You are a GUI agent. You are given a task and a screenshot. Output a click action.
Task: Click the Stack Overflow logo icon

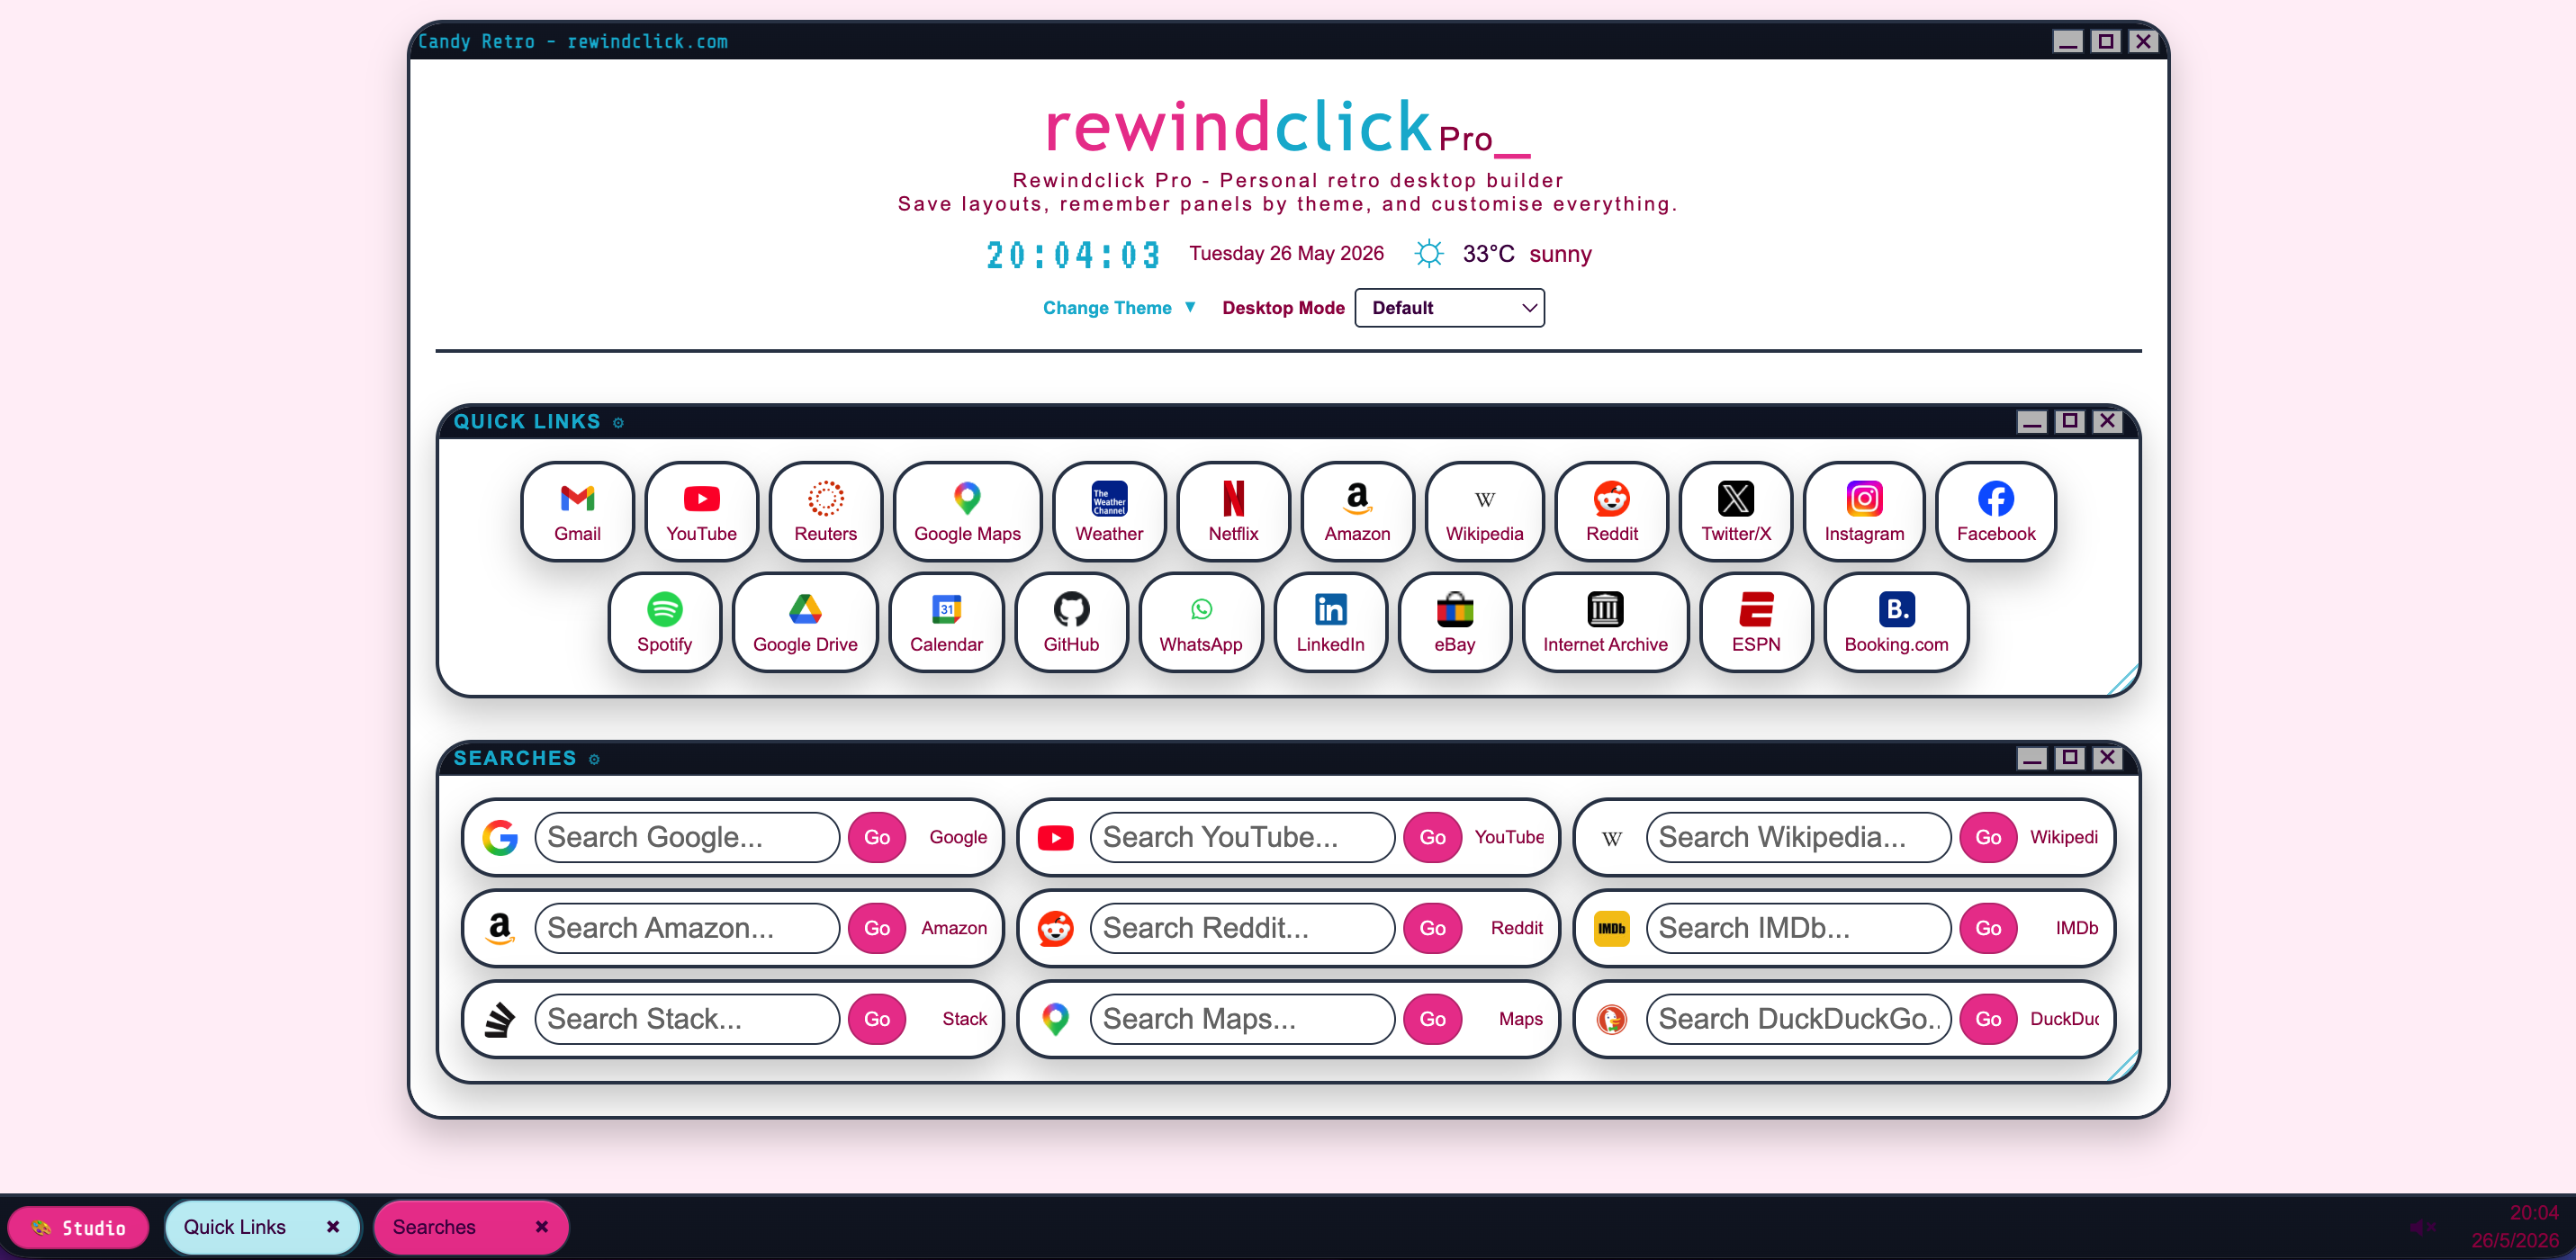(500, 1019)
